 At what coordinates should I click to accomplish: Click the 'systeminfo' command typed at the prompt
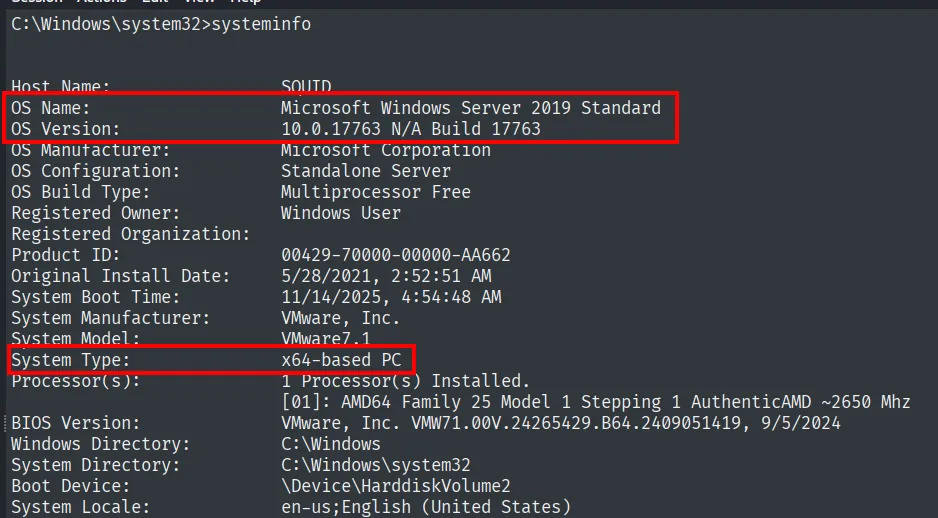(261, 25)
